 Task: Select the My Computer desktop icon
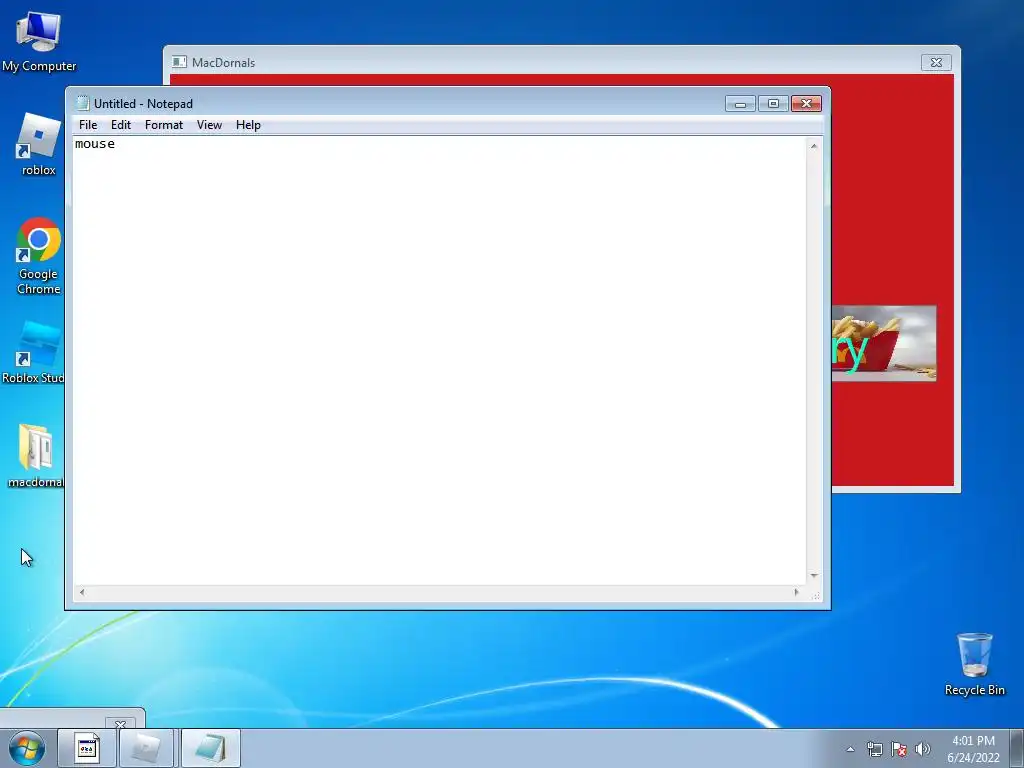(x=39, y=41)
